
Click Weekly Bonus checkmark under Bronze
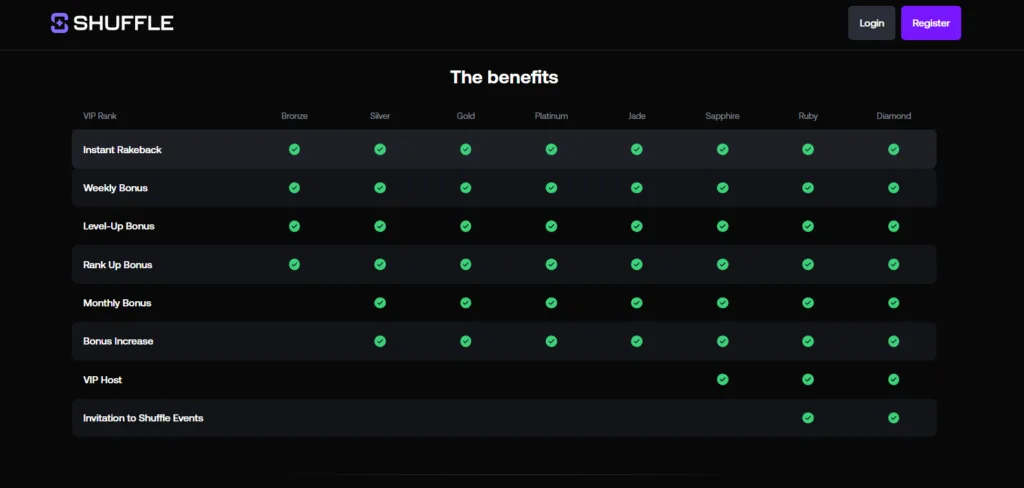click(x=295, y=188)
